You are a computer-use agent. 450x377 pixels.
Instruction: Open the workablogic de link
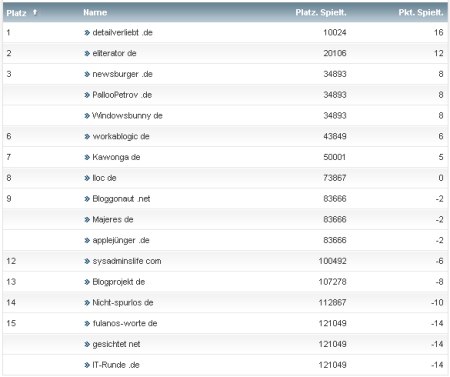click(121, 136)
